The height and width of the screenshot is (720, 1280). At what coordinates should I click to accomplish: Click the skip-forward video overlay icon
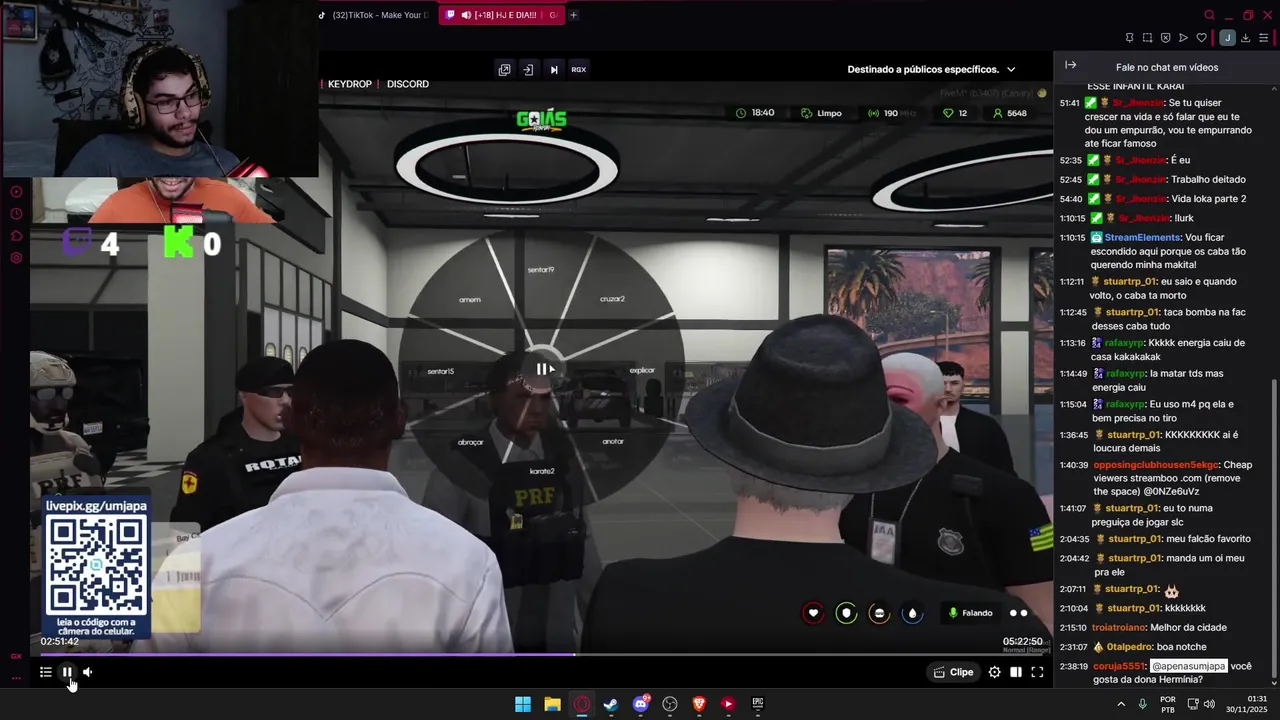tap(553, 69)
